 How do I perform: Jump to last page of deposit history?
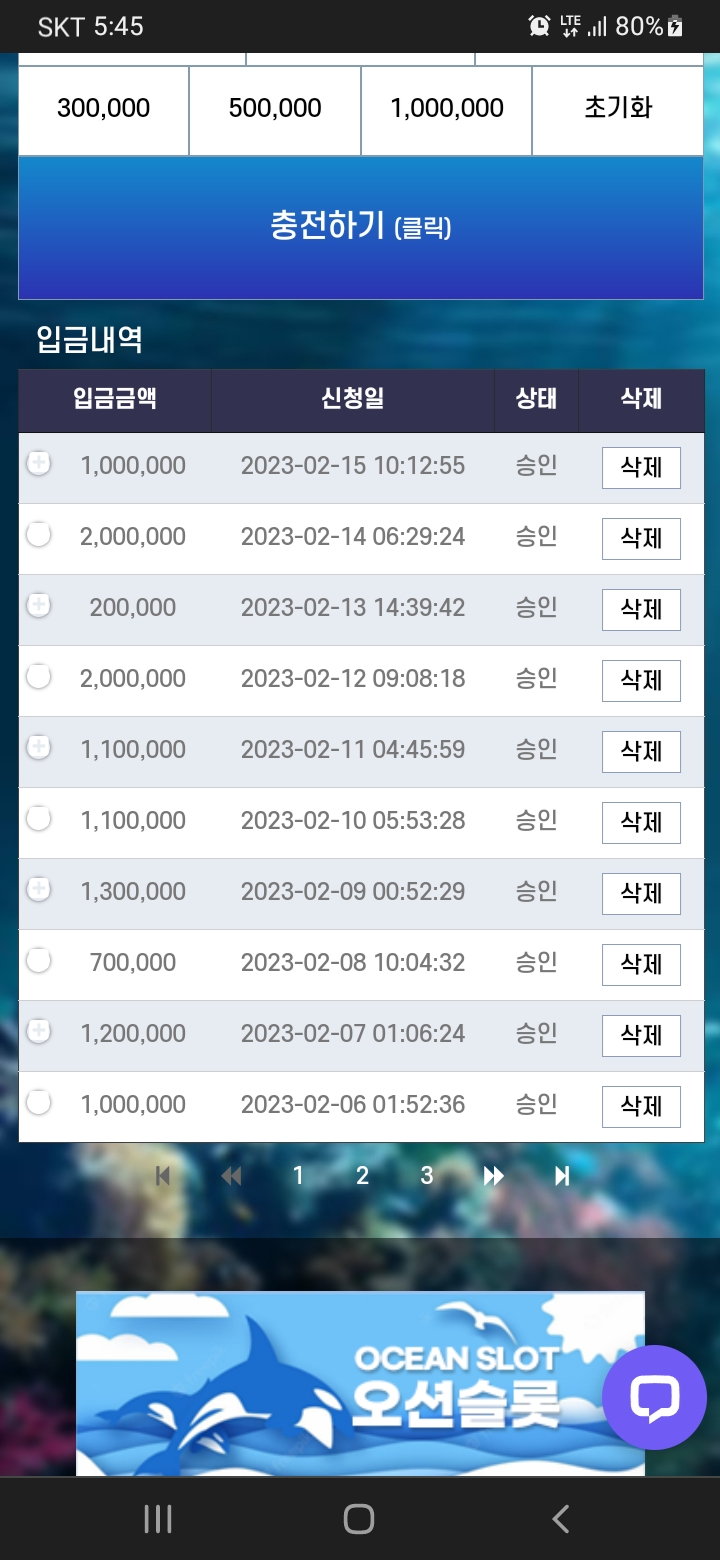[x=562, y=1176]
